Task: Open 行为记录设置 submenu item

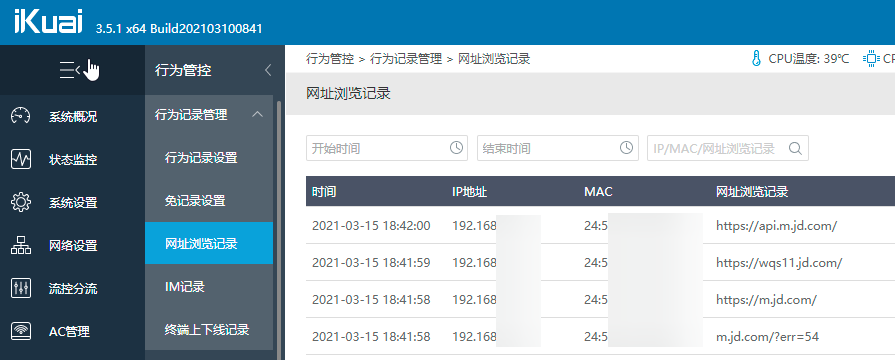Action: (209, 158)
